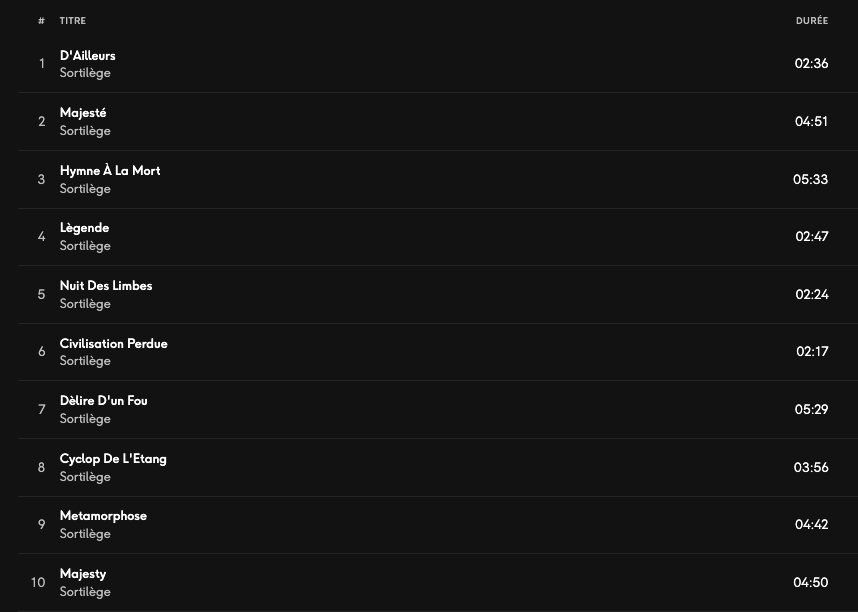
Task: Click track number 3 in the list
Action: [x=41, y=180]
